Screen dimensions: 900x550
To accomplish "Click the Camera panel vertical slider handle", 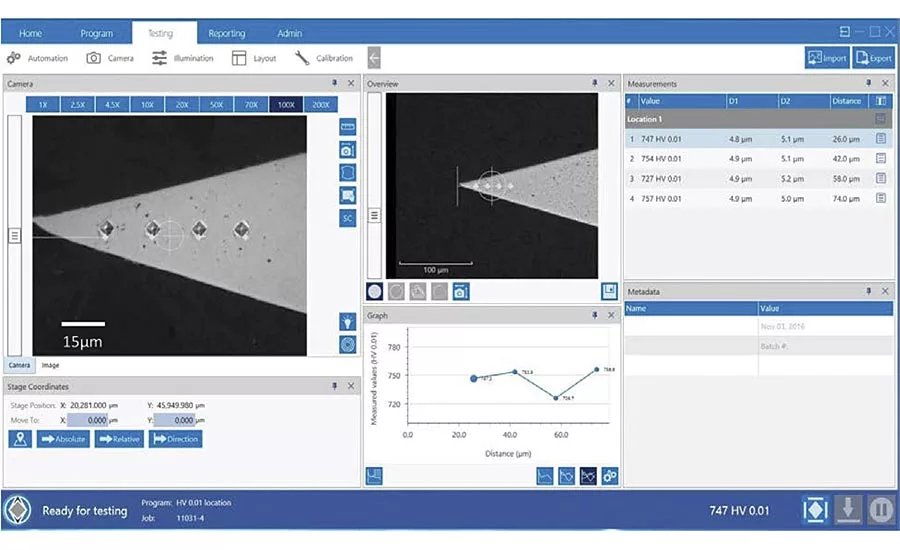I will pos(14,235).
